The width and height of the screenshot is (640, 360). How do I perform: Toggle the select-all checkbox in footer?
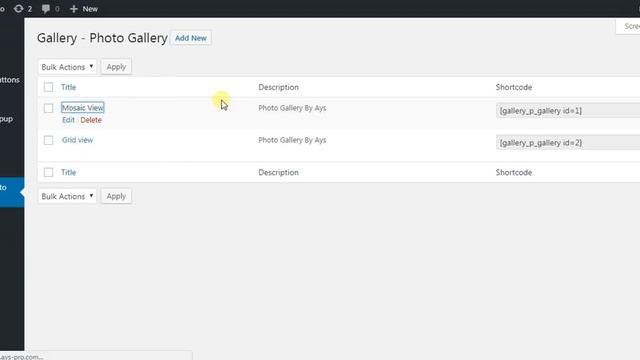click(48, 172)
